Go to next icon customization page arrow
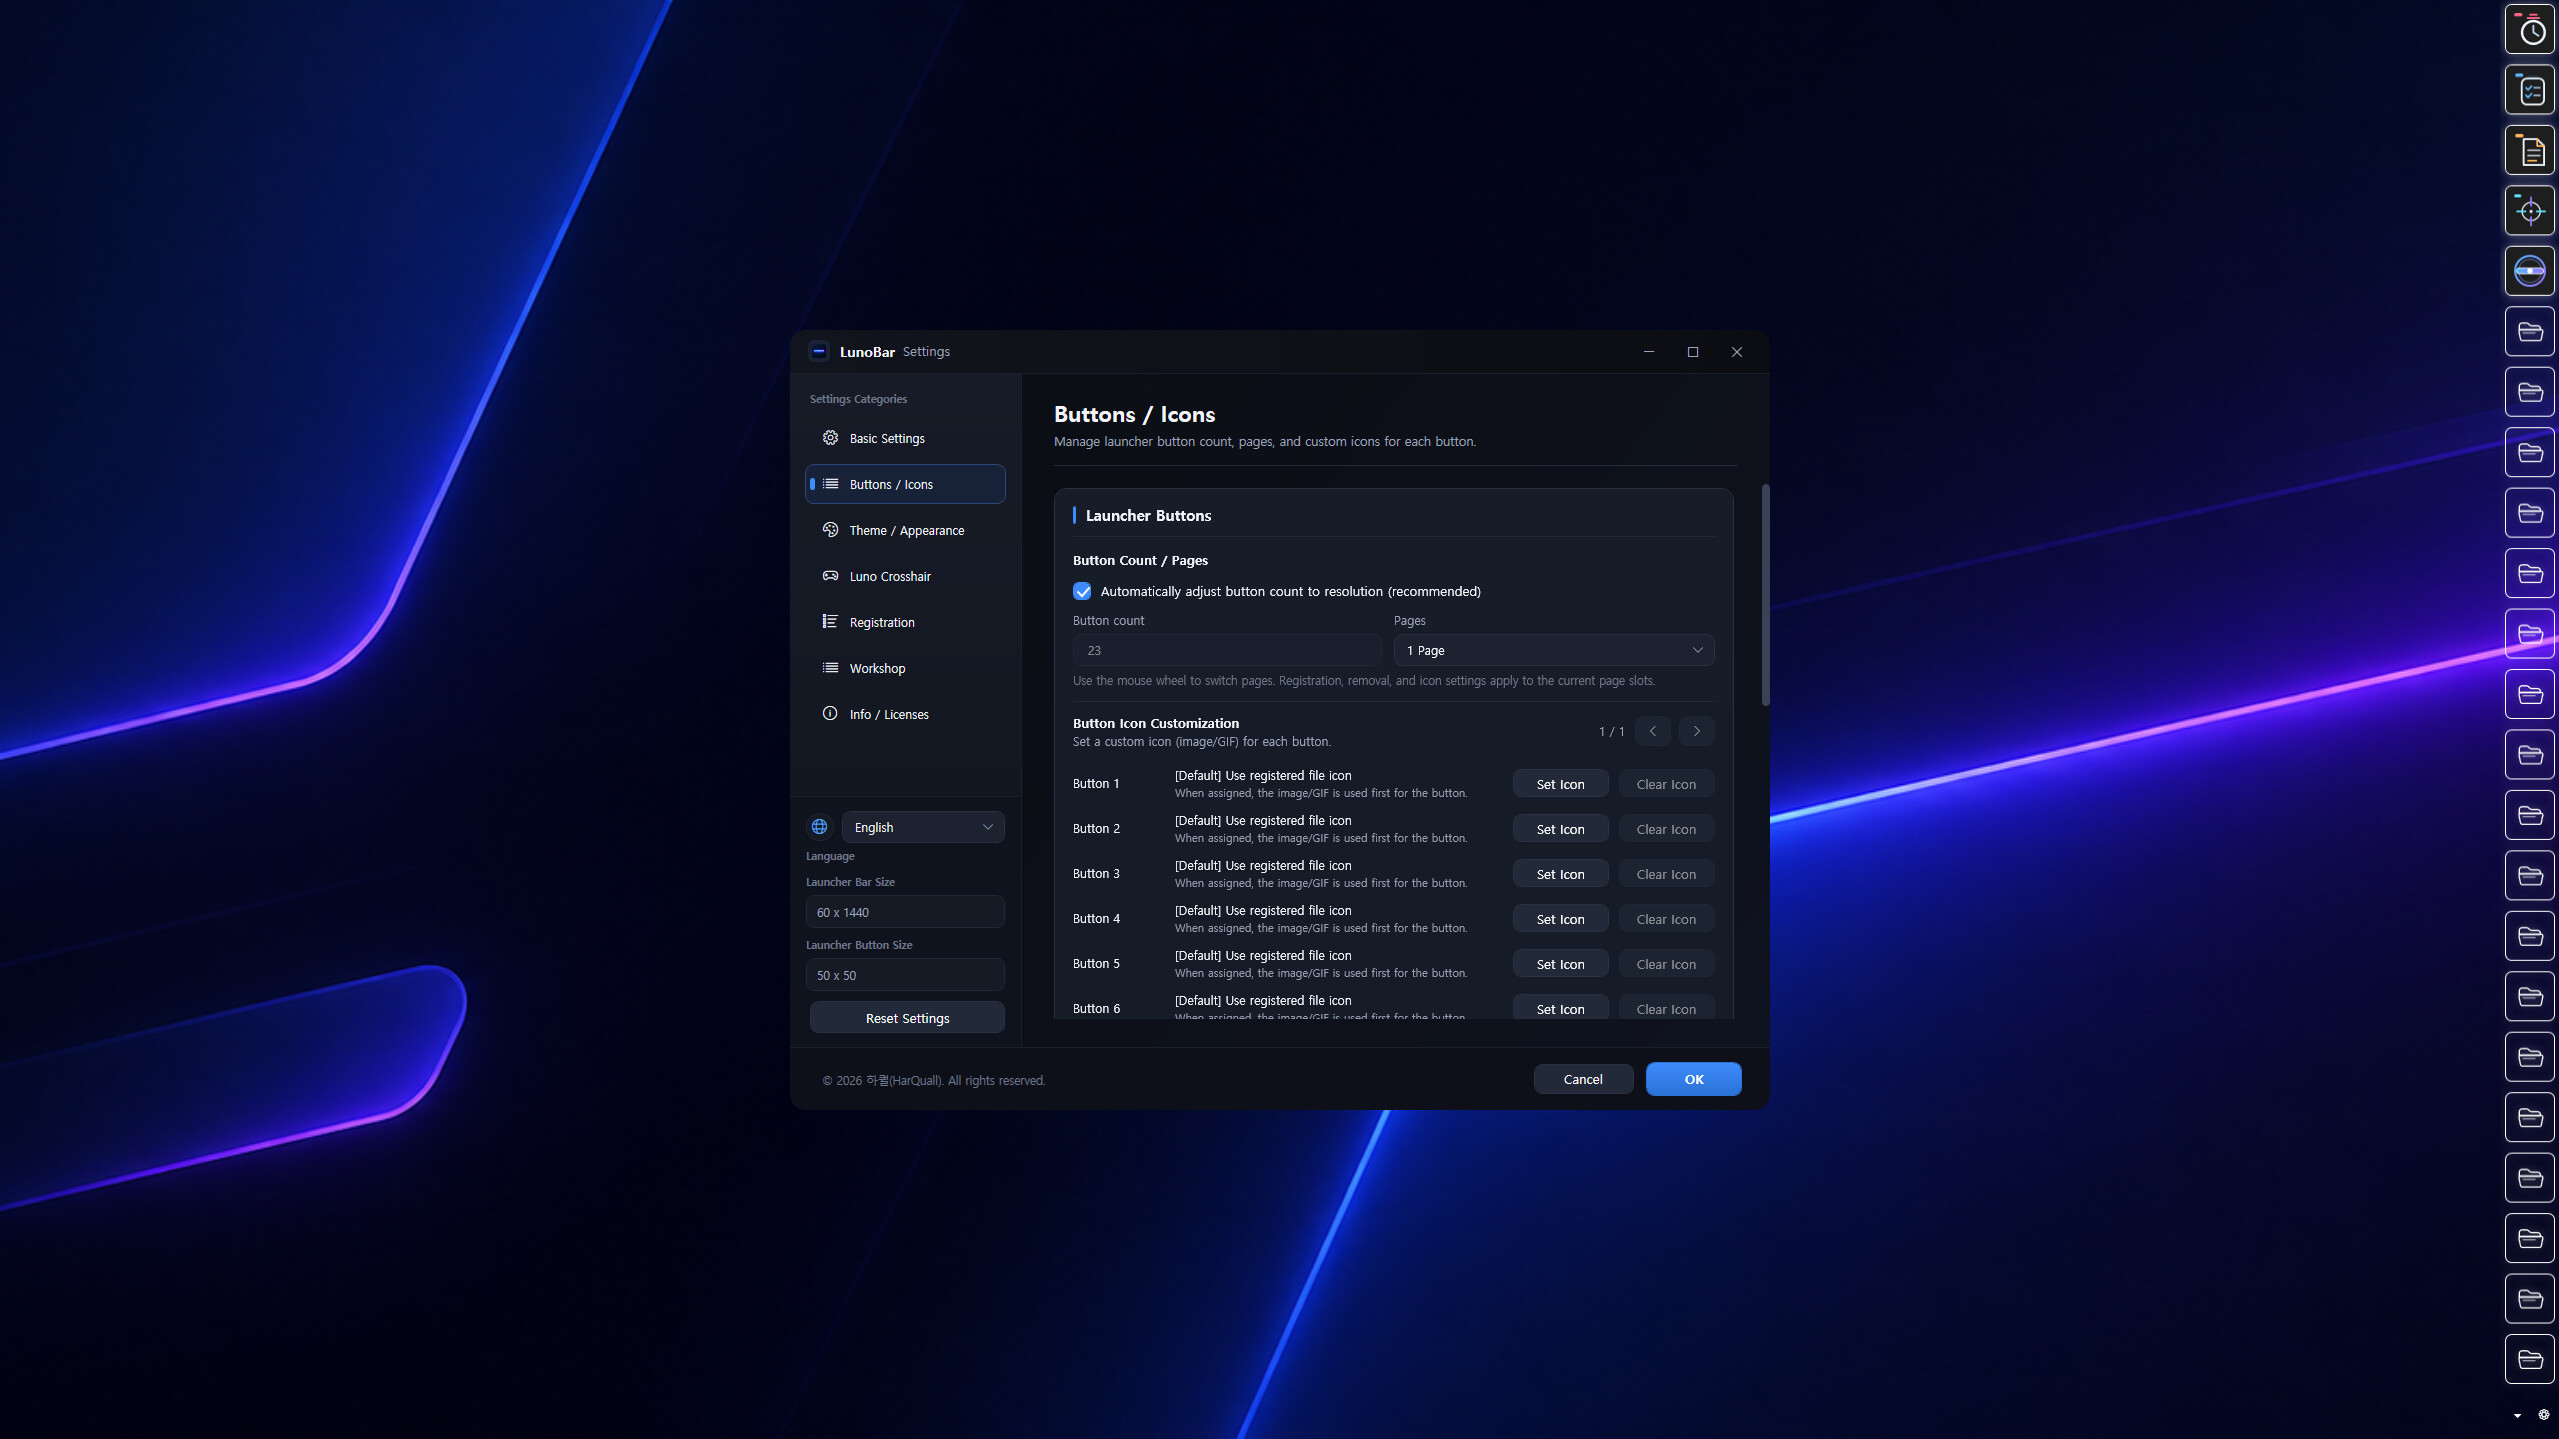This screenshot has width=2559, height=1439. click(1697, 731)
